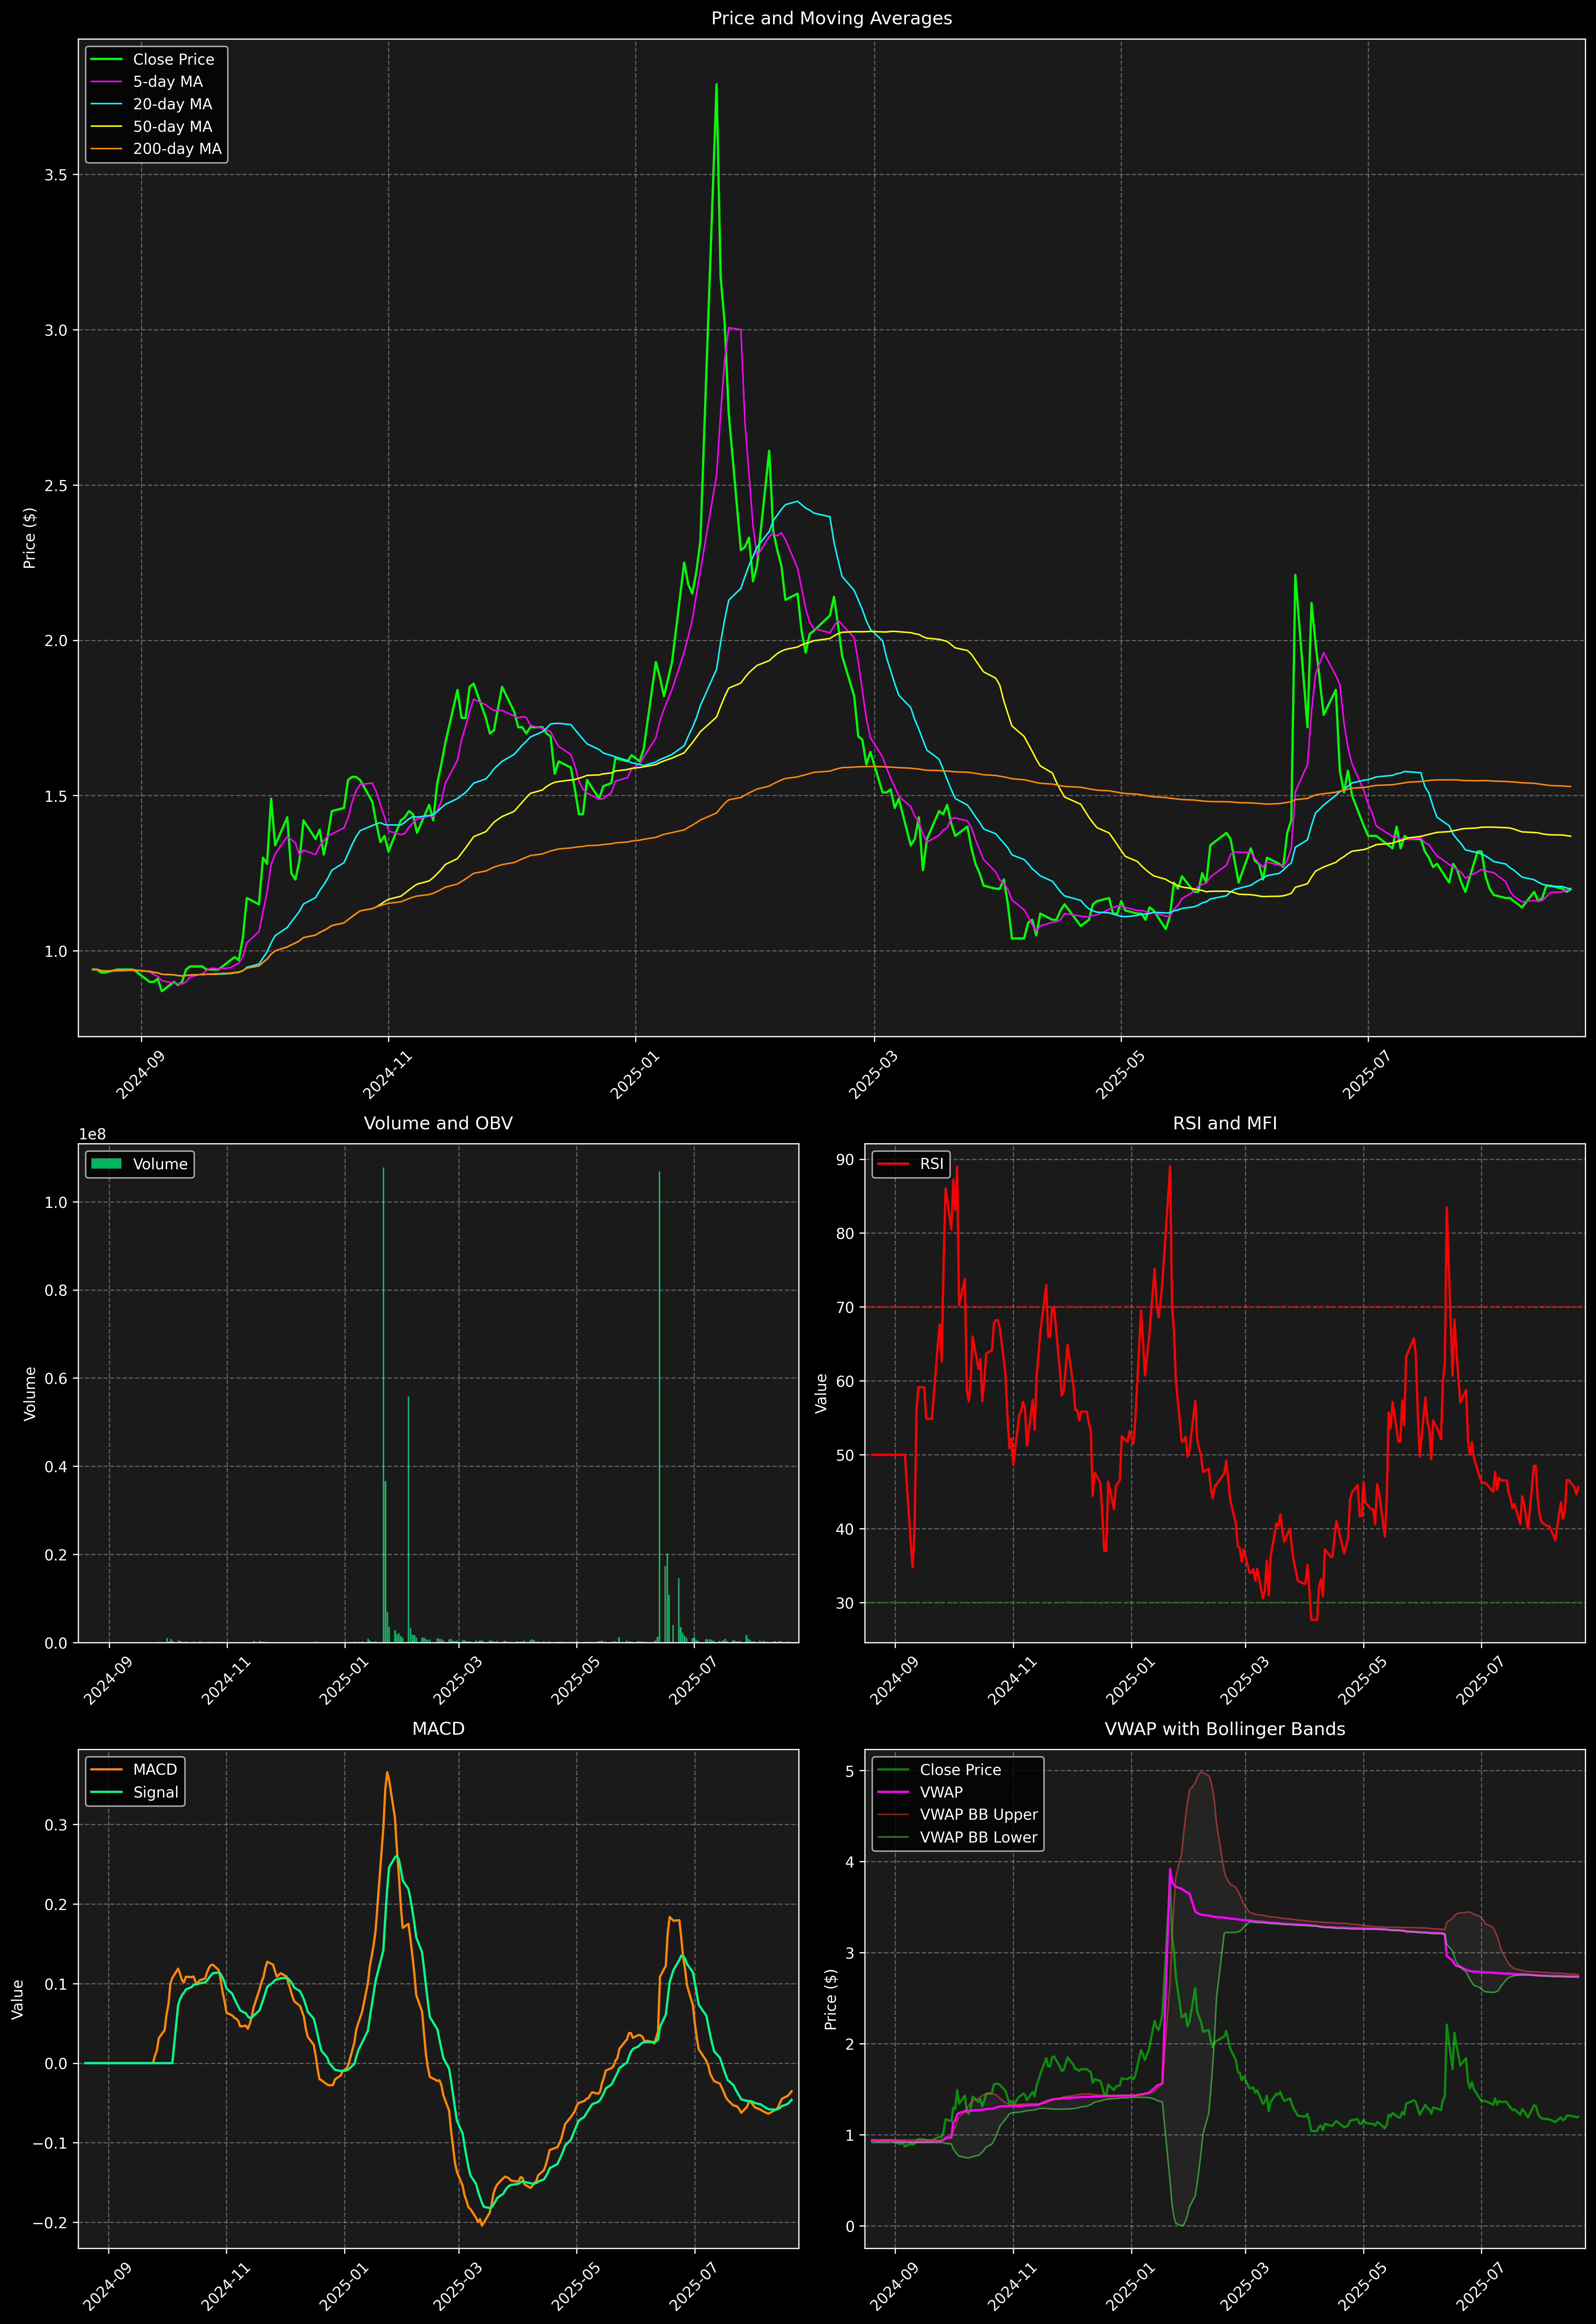
Task: Click the MACD chart title
Action: click(438, 1729)
